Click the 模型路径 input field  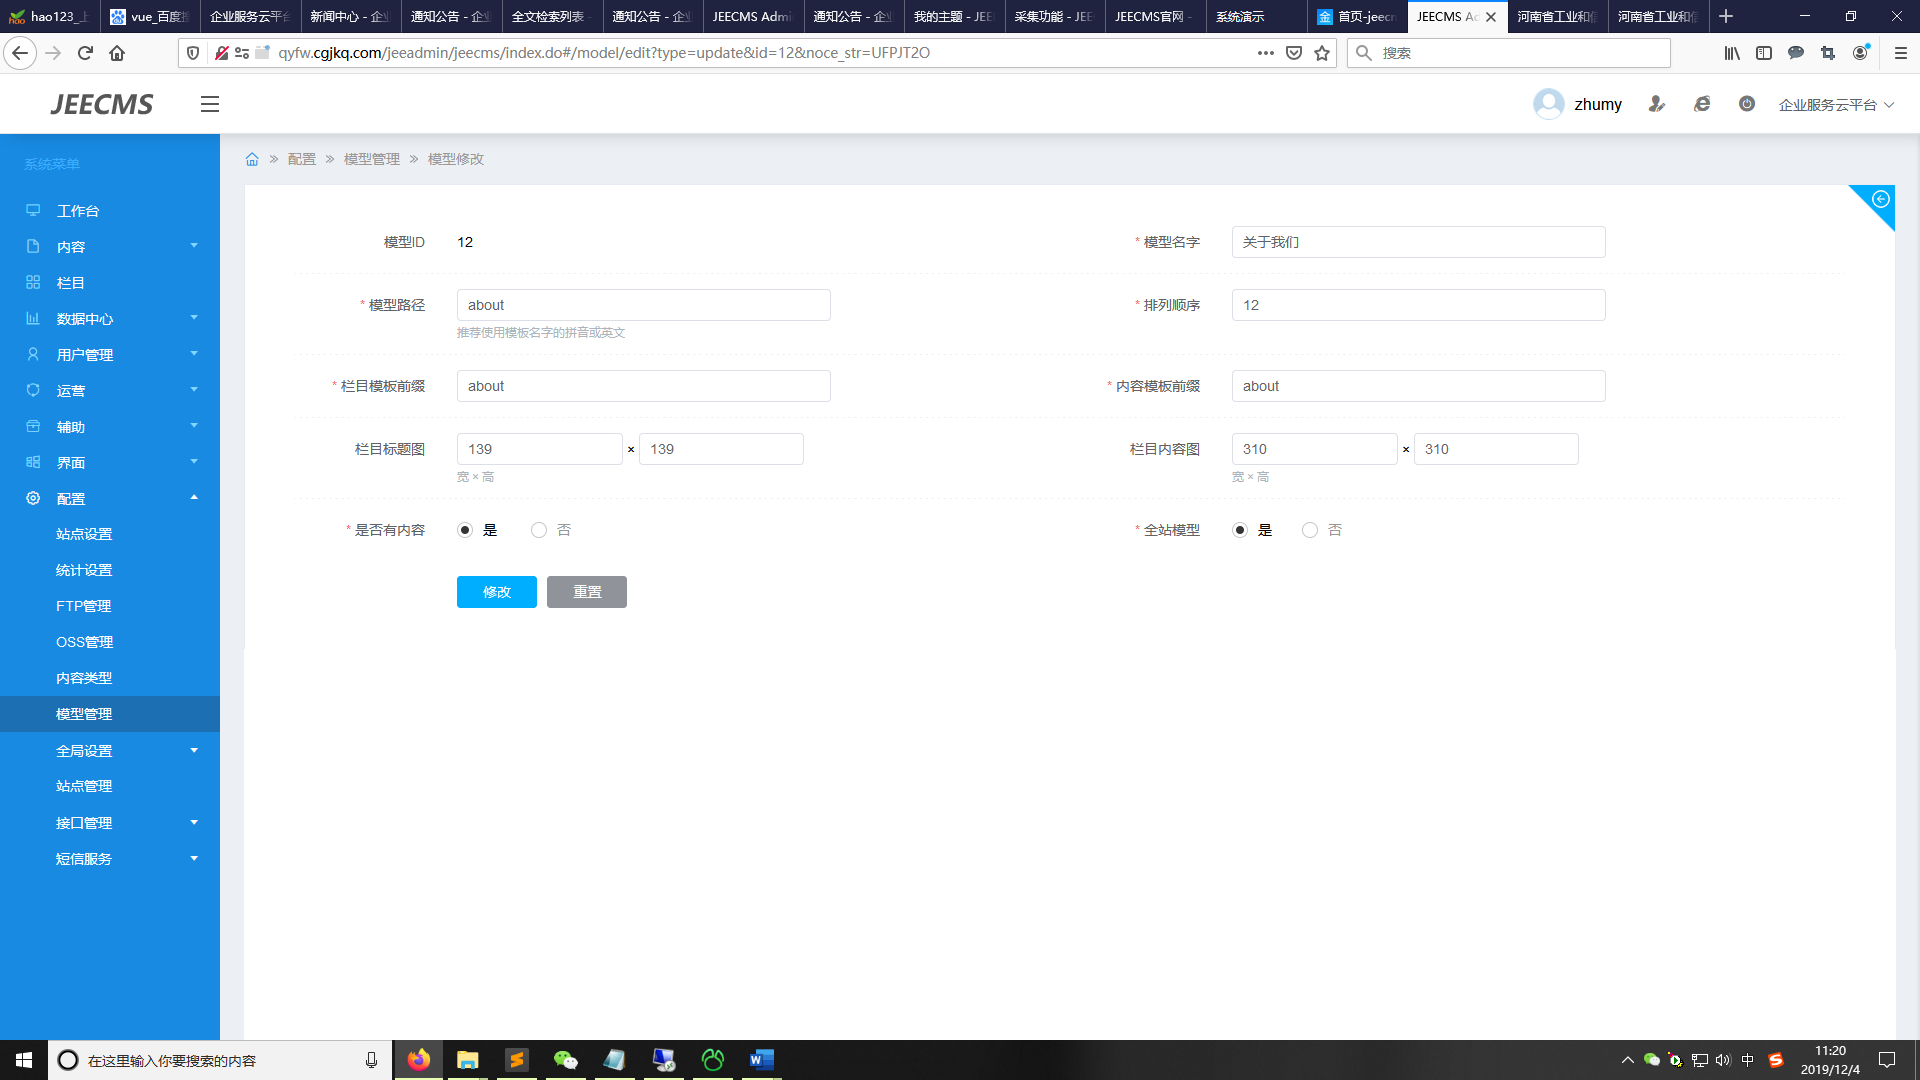(x=643, y=305)
